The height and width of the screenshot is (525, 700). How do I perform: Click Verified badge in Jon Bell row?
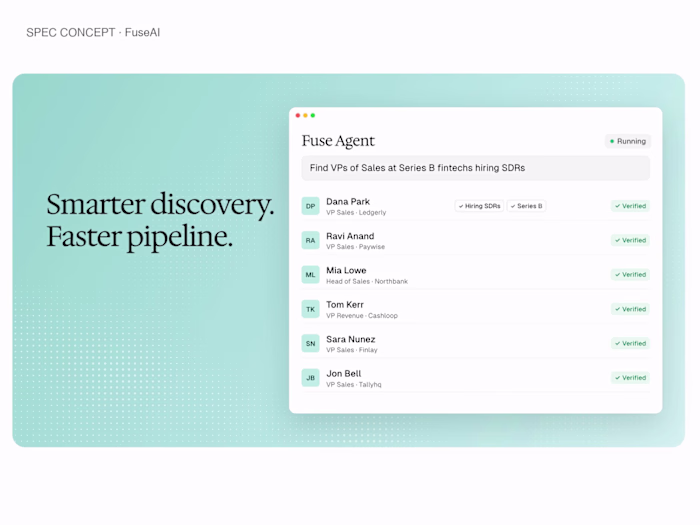pos(630,378)
